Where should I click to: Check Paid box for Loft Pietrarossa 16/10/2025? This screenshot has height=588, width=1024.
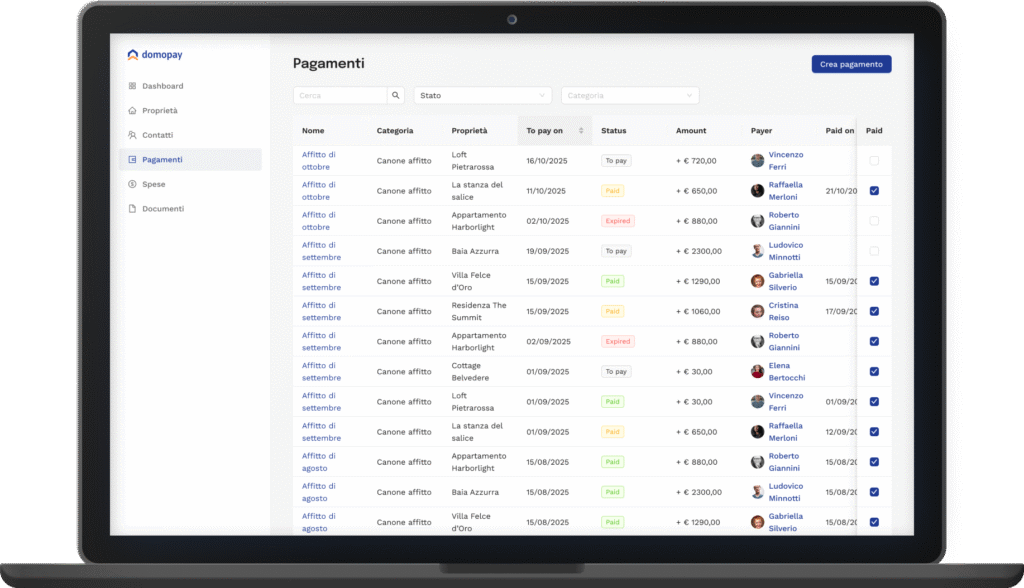click(x=874, y=161)
